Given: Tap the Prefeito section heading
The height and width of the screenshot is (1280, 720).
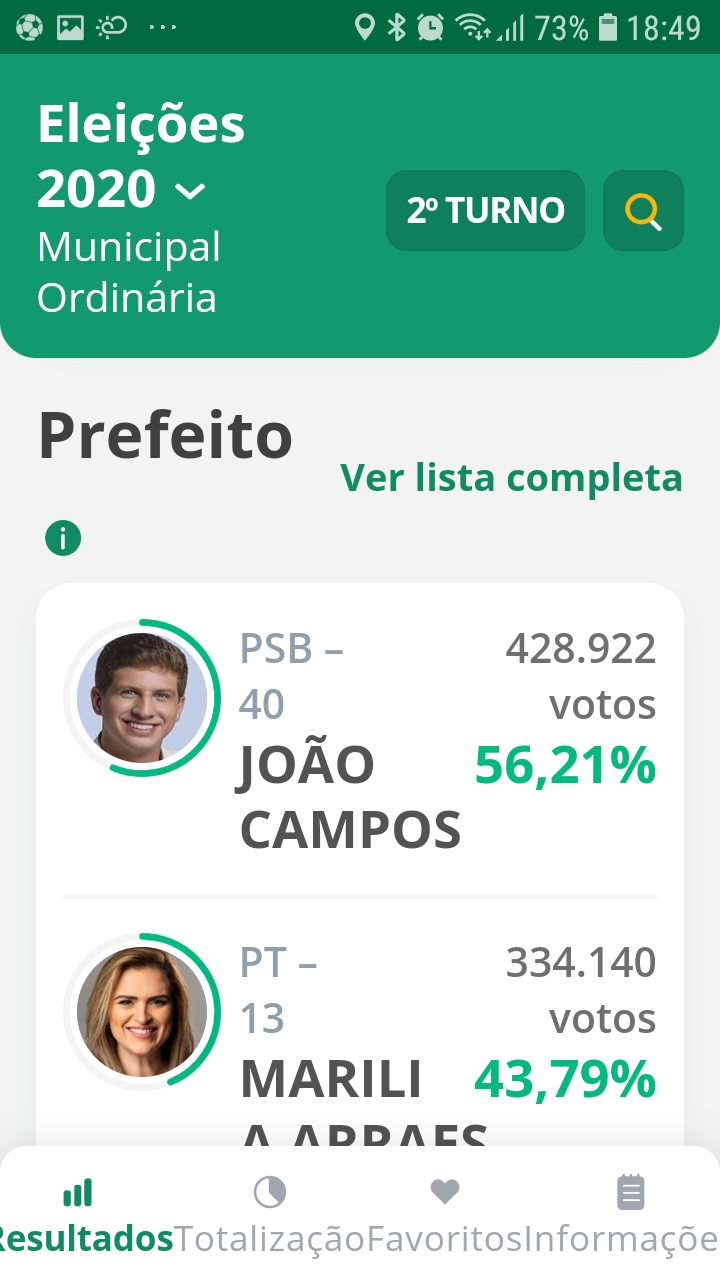Looking at the screenshot, I should coord(165,437).
